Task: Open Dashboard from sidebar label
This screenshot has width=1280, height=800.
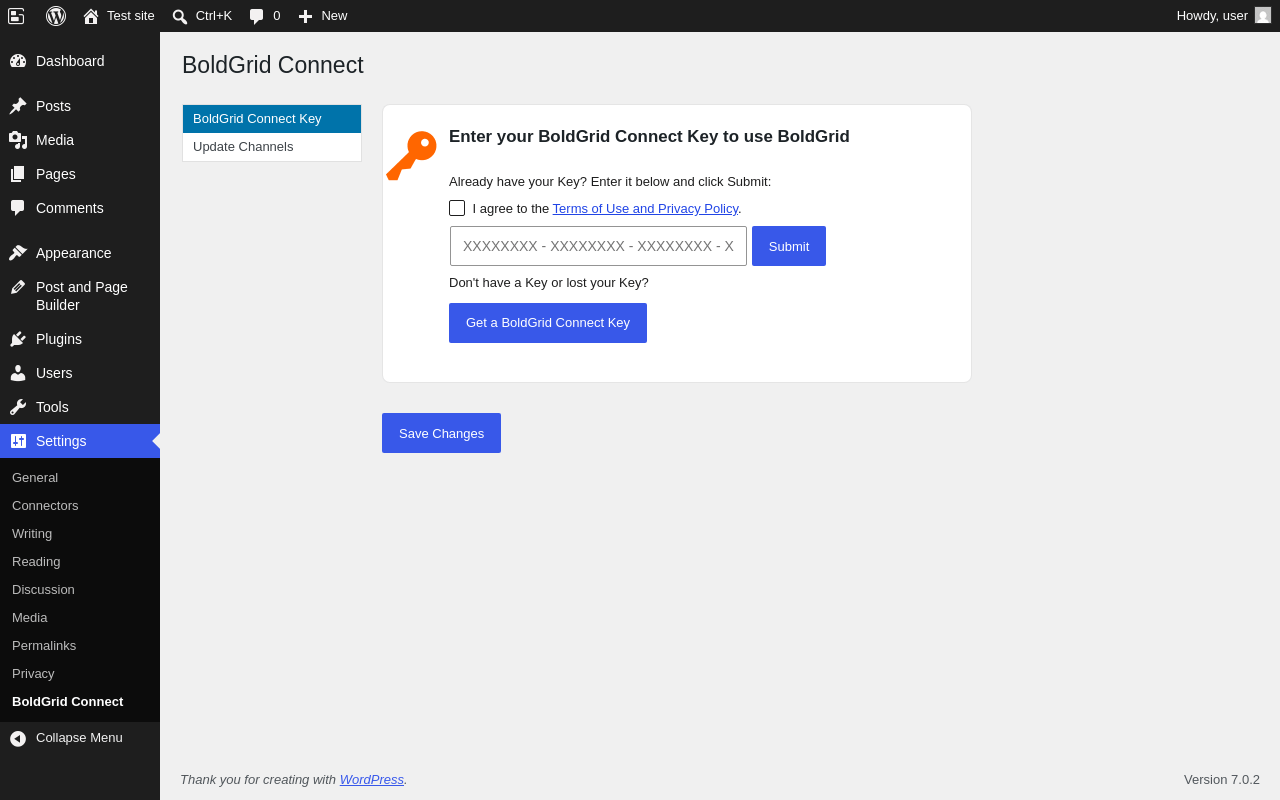Action: 70,61
